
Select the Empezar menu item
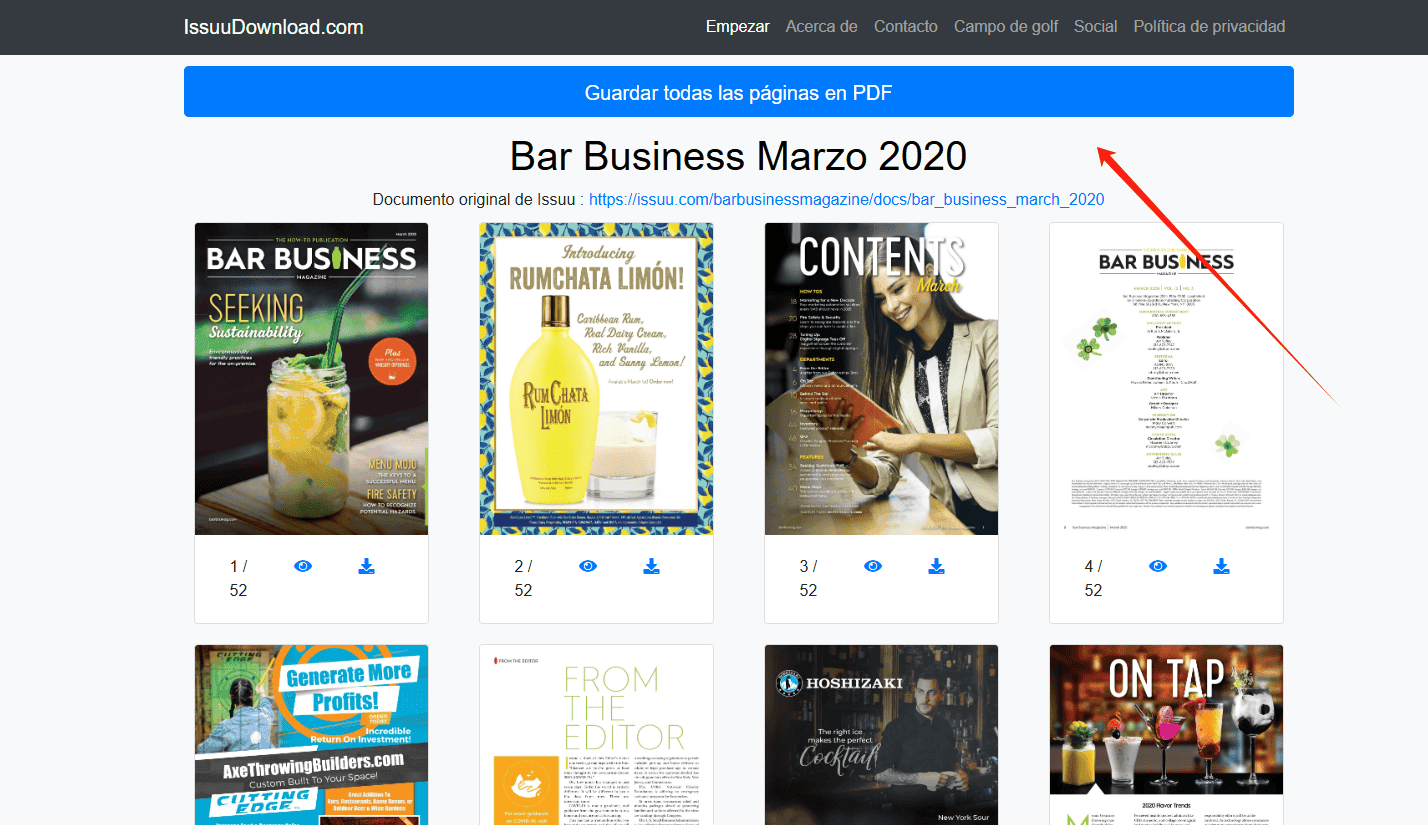tap(738, 27)
